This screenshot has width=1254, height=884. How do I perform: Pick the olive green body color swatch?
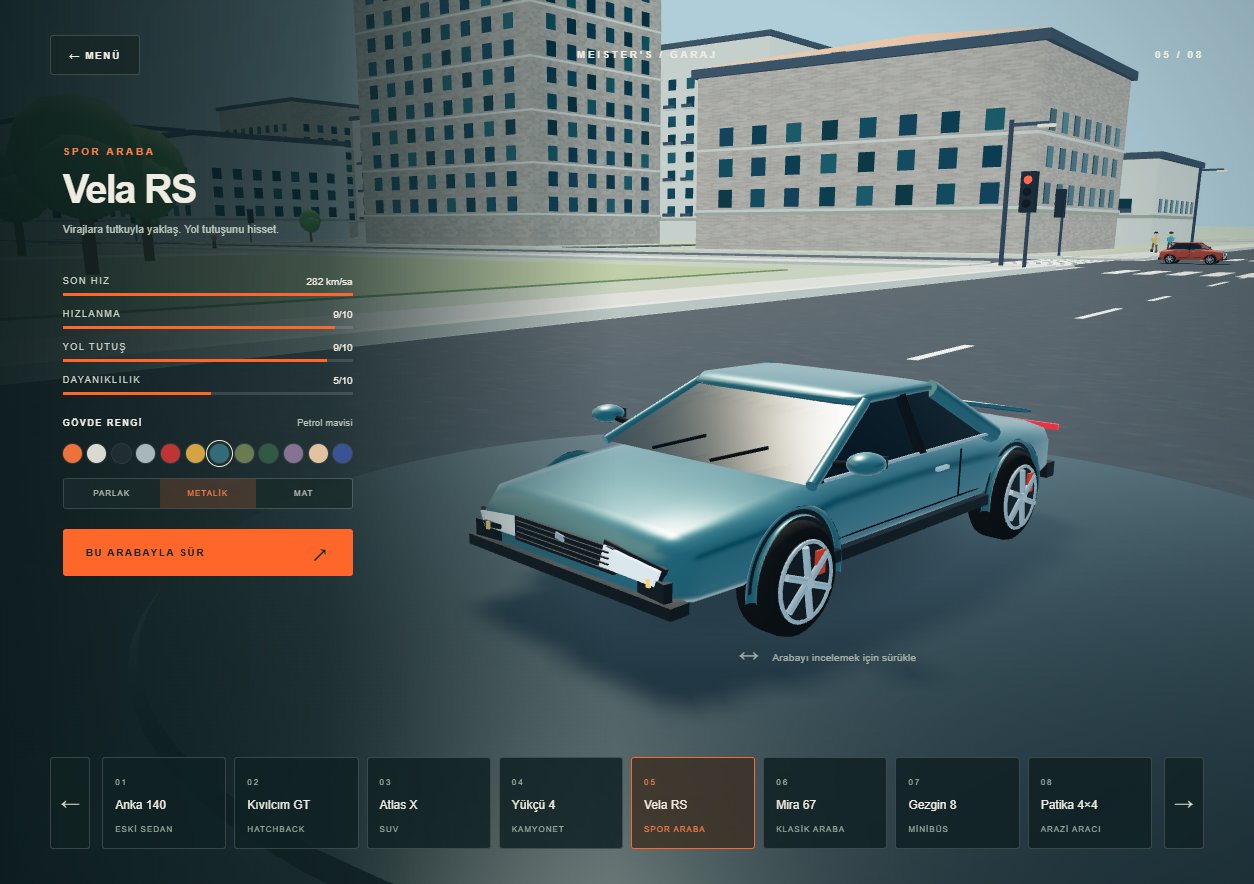click(x=244, y=454)
